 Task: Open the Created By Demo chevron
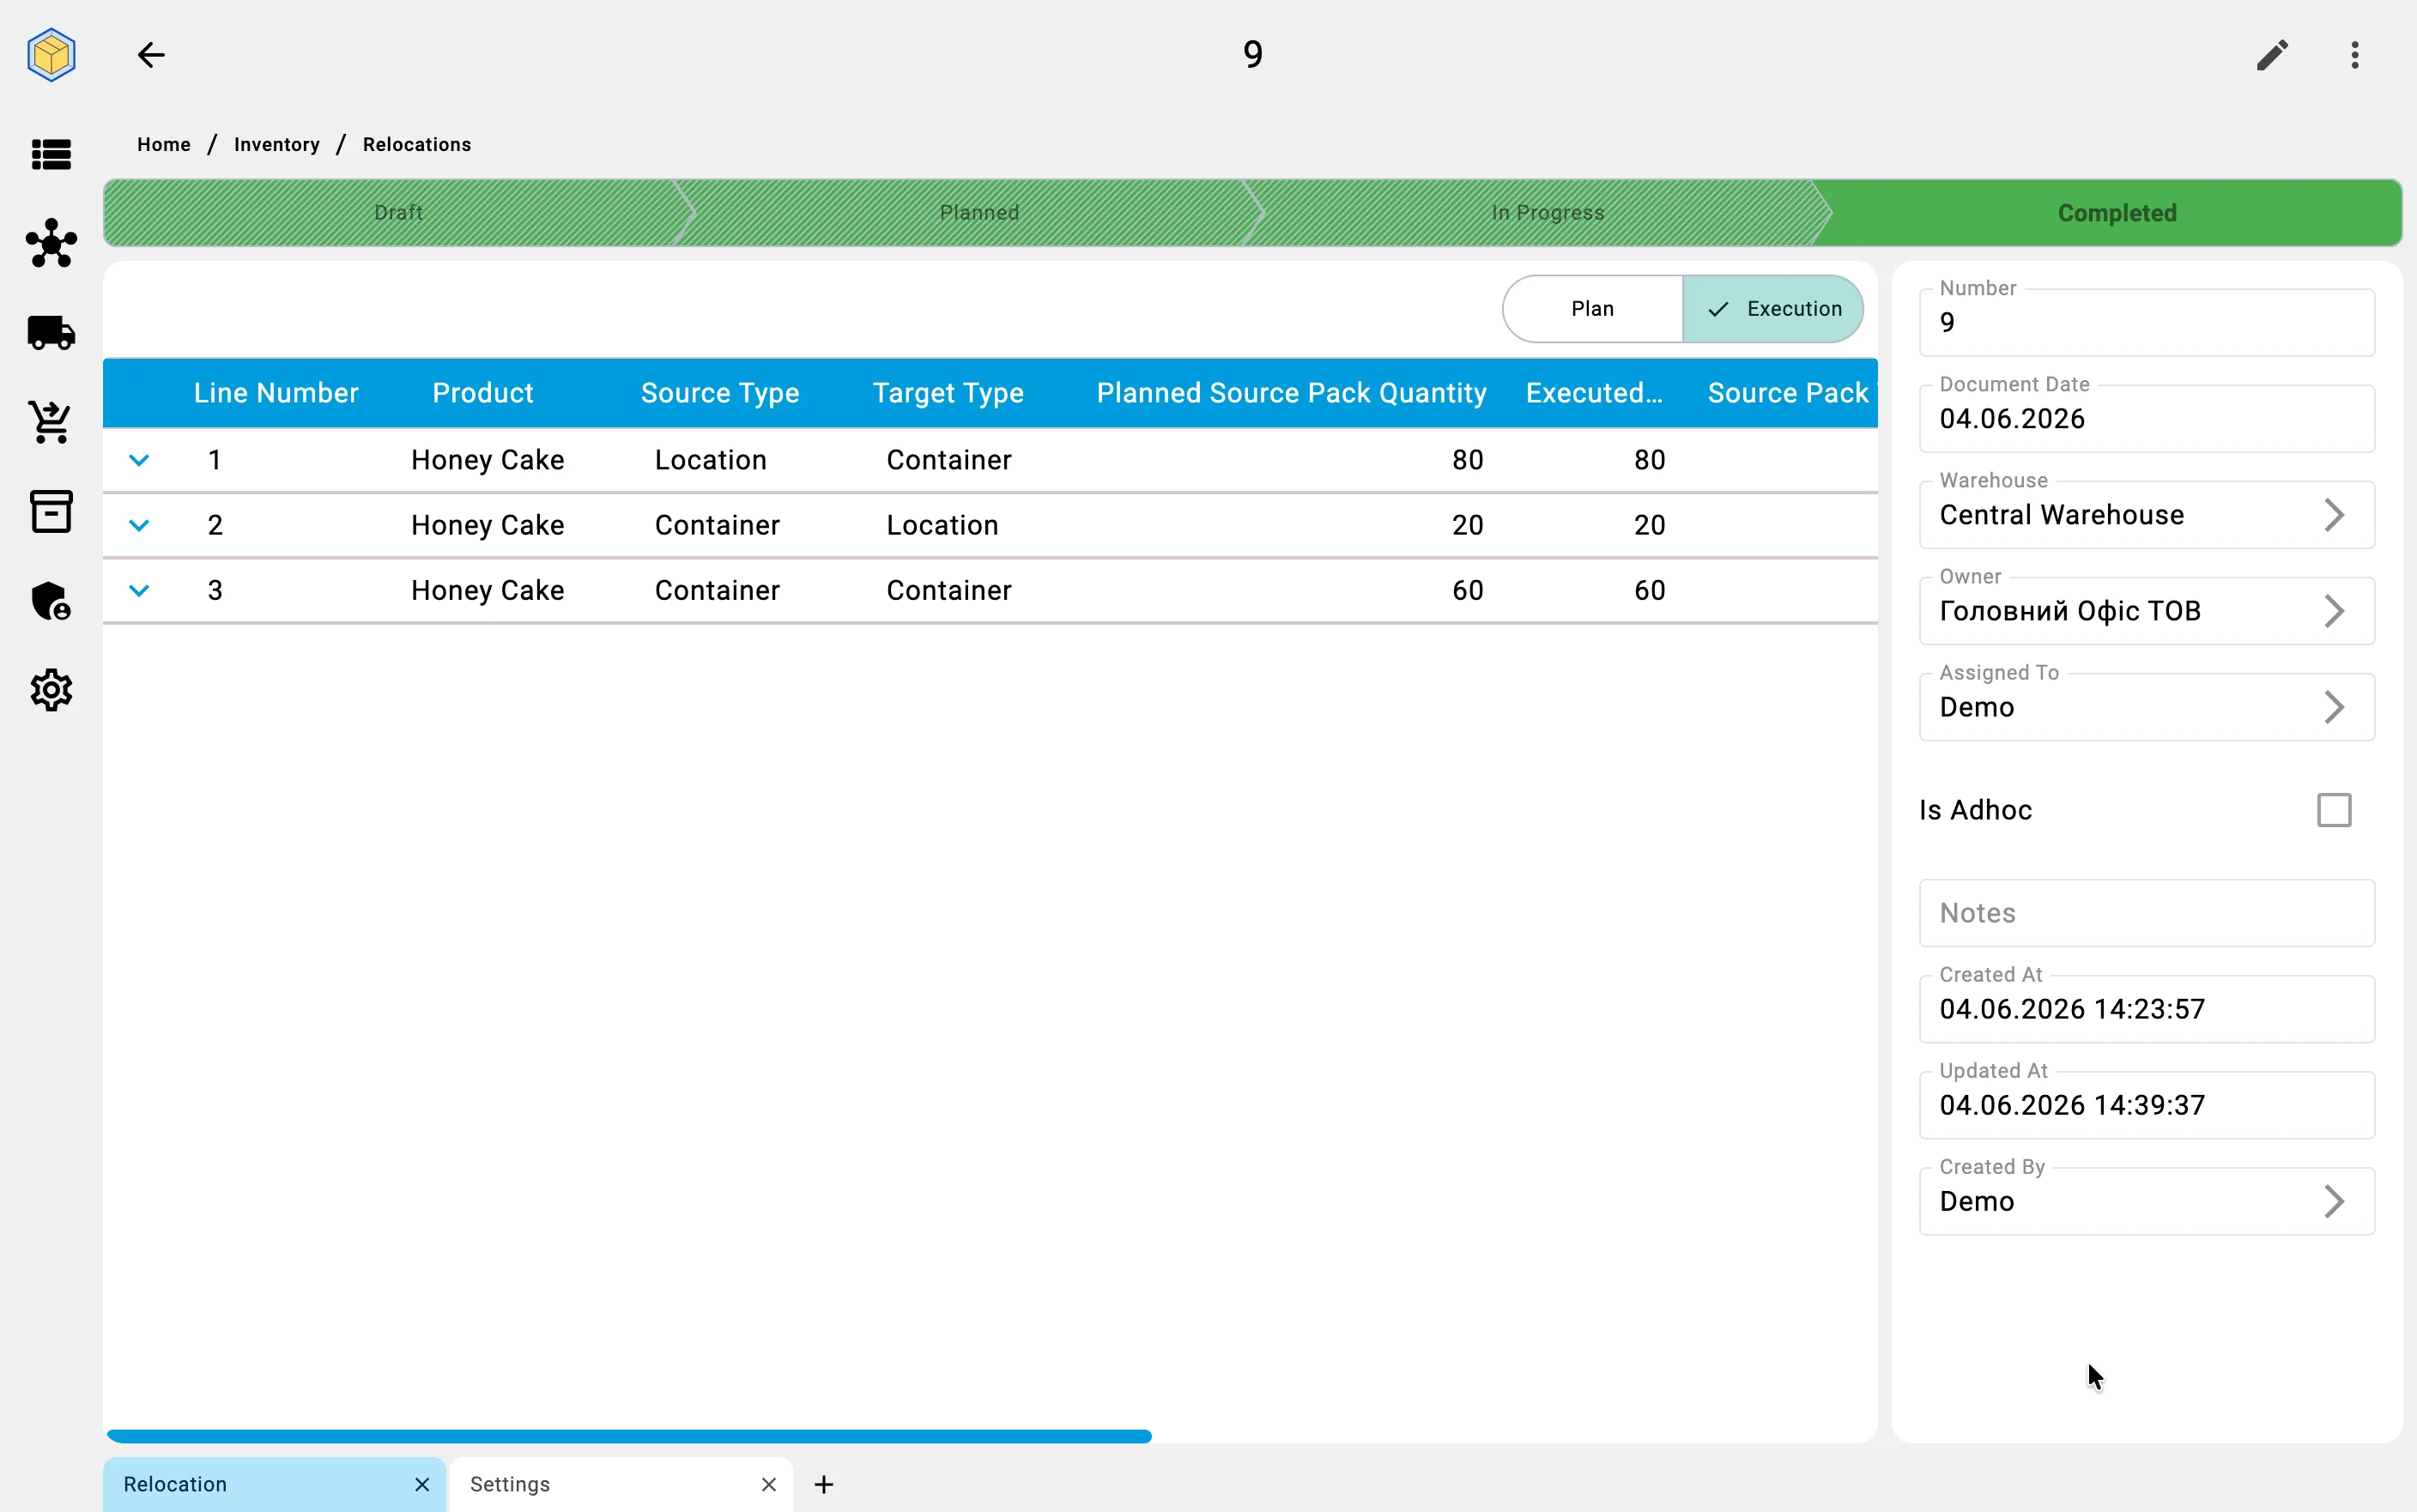(x=2334, y=1201)
